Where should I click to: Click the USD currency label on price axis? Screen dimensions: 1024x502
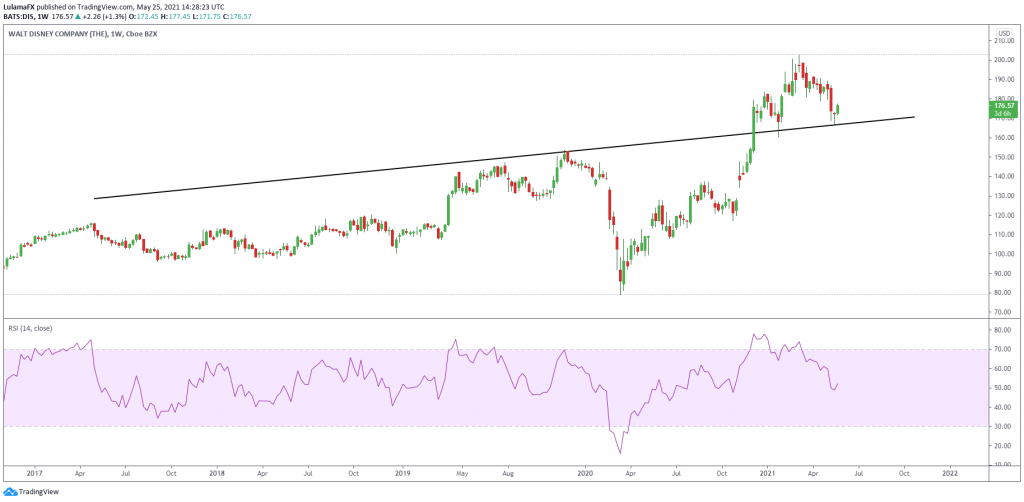click(1003, 33)
